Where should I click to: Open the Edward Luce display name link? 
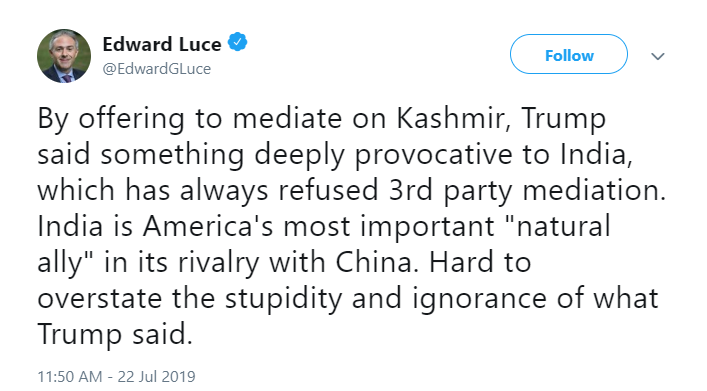pos(162,44)
